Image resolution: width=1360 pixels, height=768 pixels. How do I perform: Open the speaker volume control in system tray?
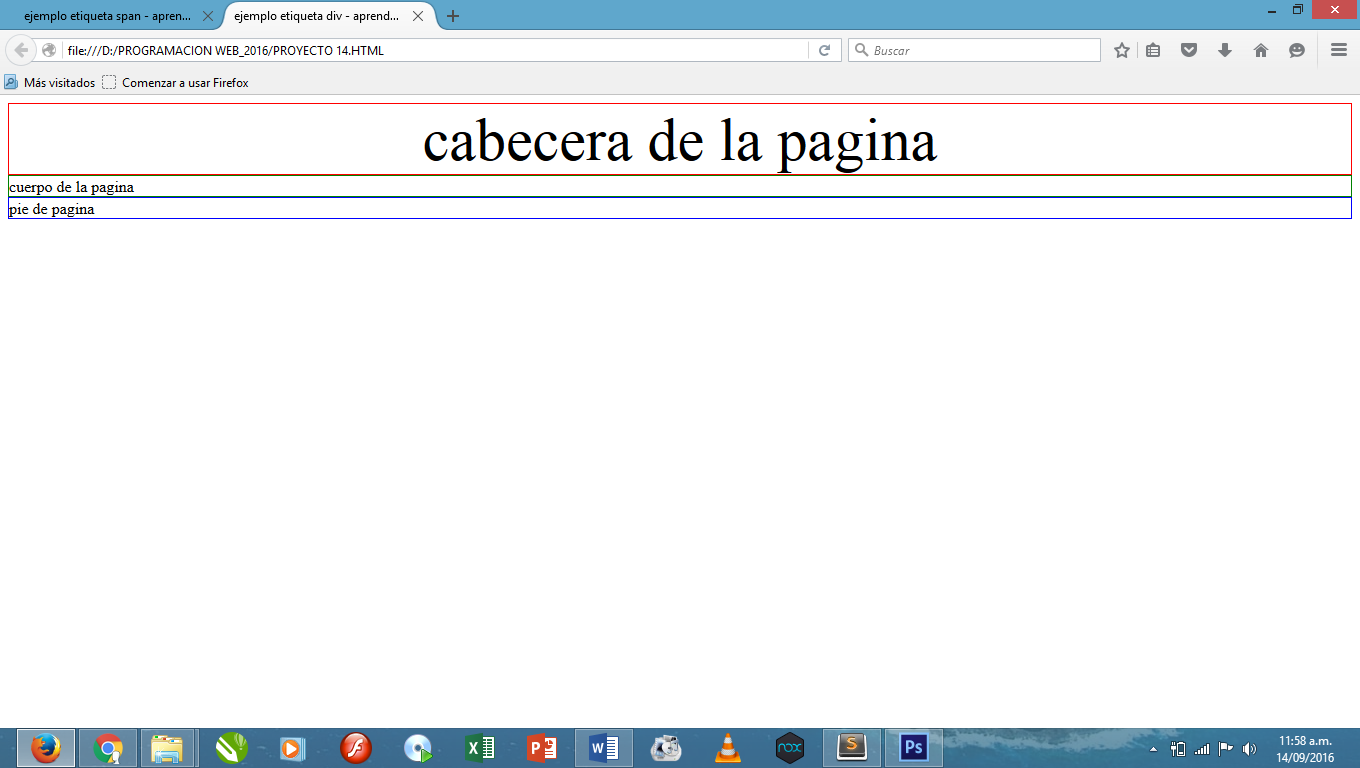[1247, 747]
